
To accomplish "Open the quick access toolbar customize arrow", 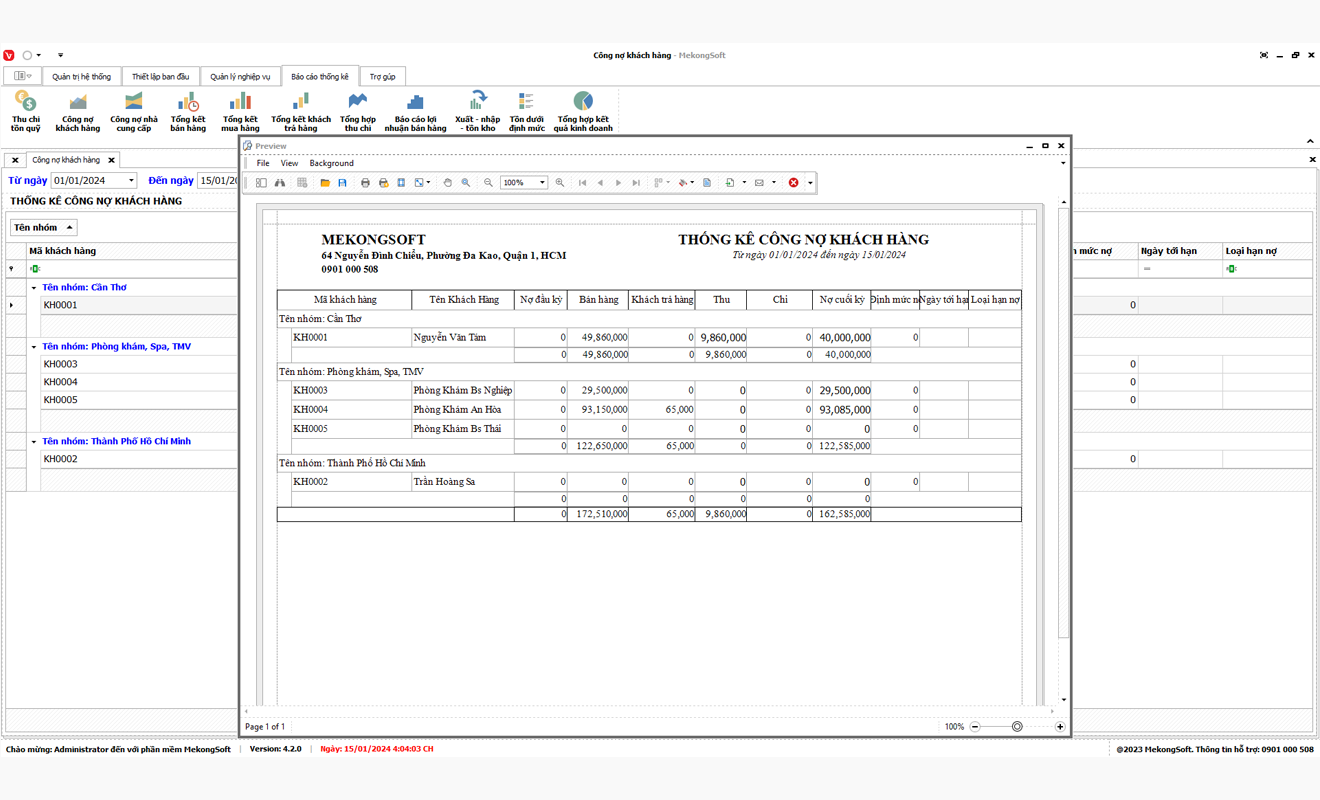I will click(x=60, y=55).
